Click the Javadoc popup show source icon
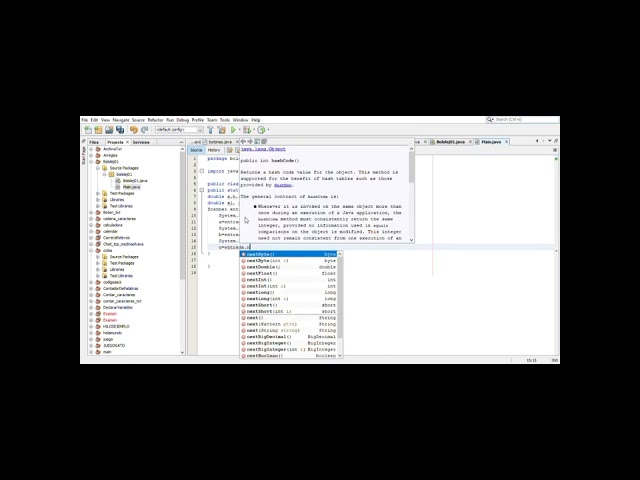640x480 pixels. pyautogui.click(x=264, y=142)
